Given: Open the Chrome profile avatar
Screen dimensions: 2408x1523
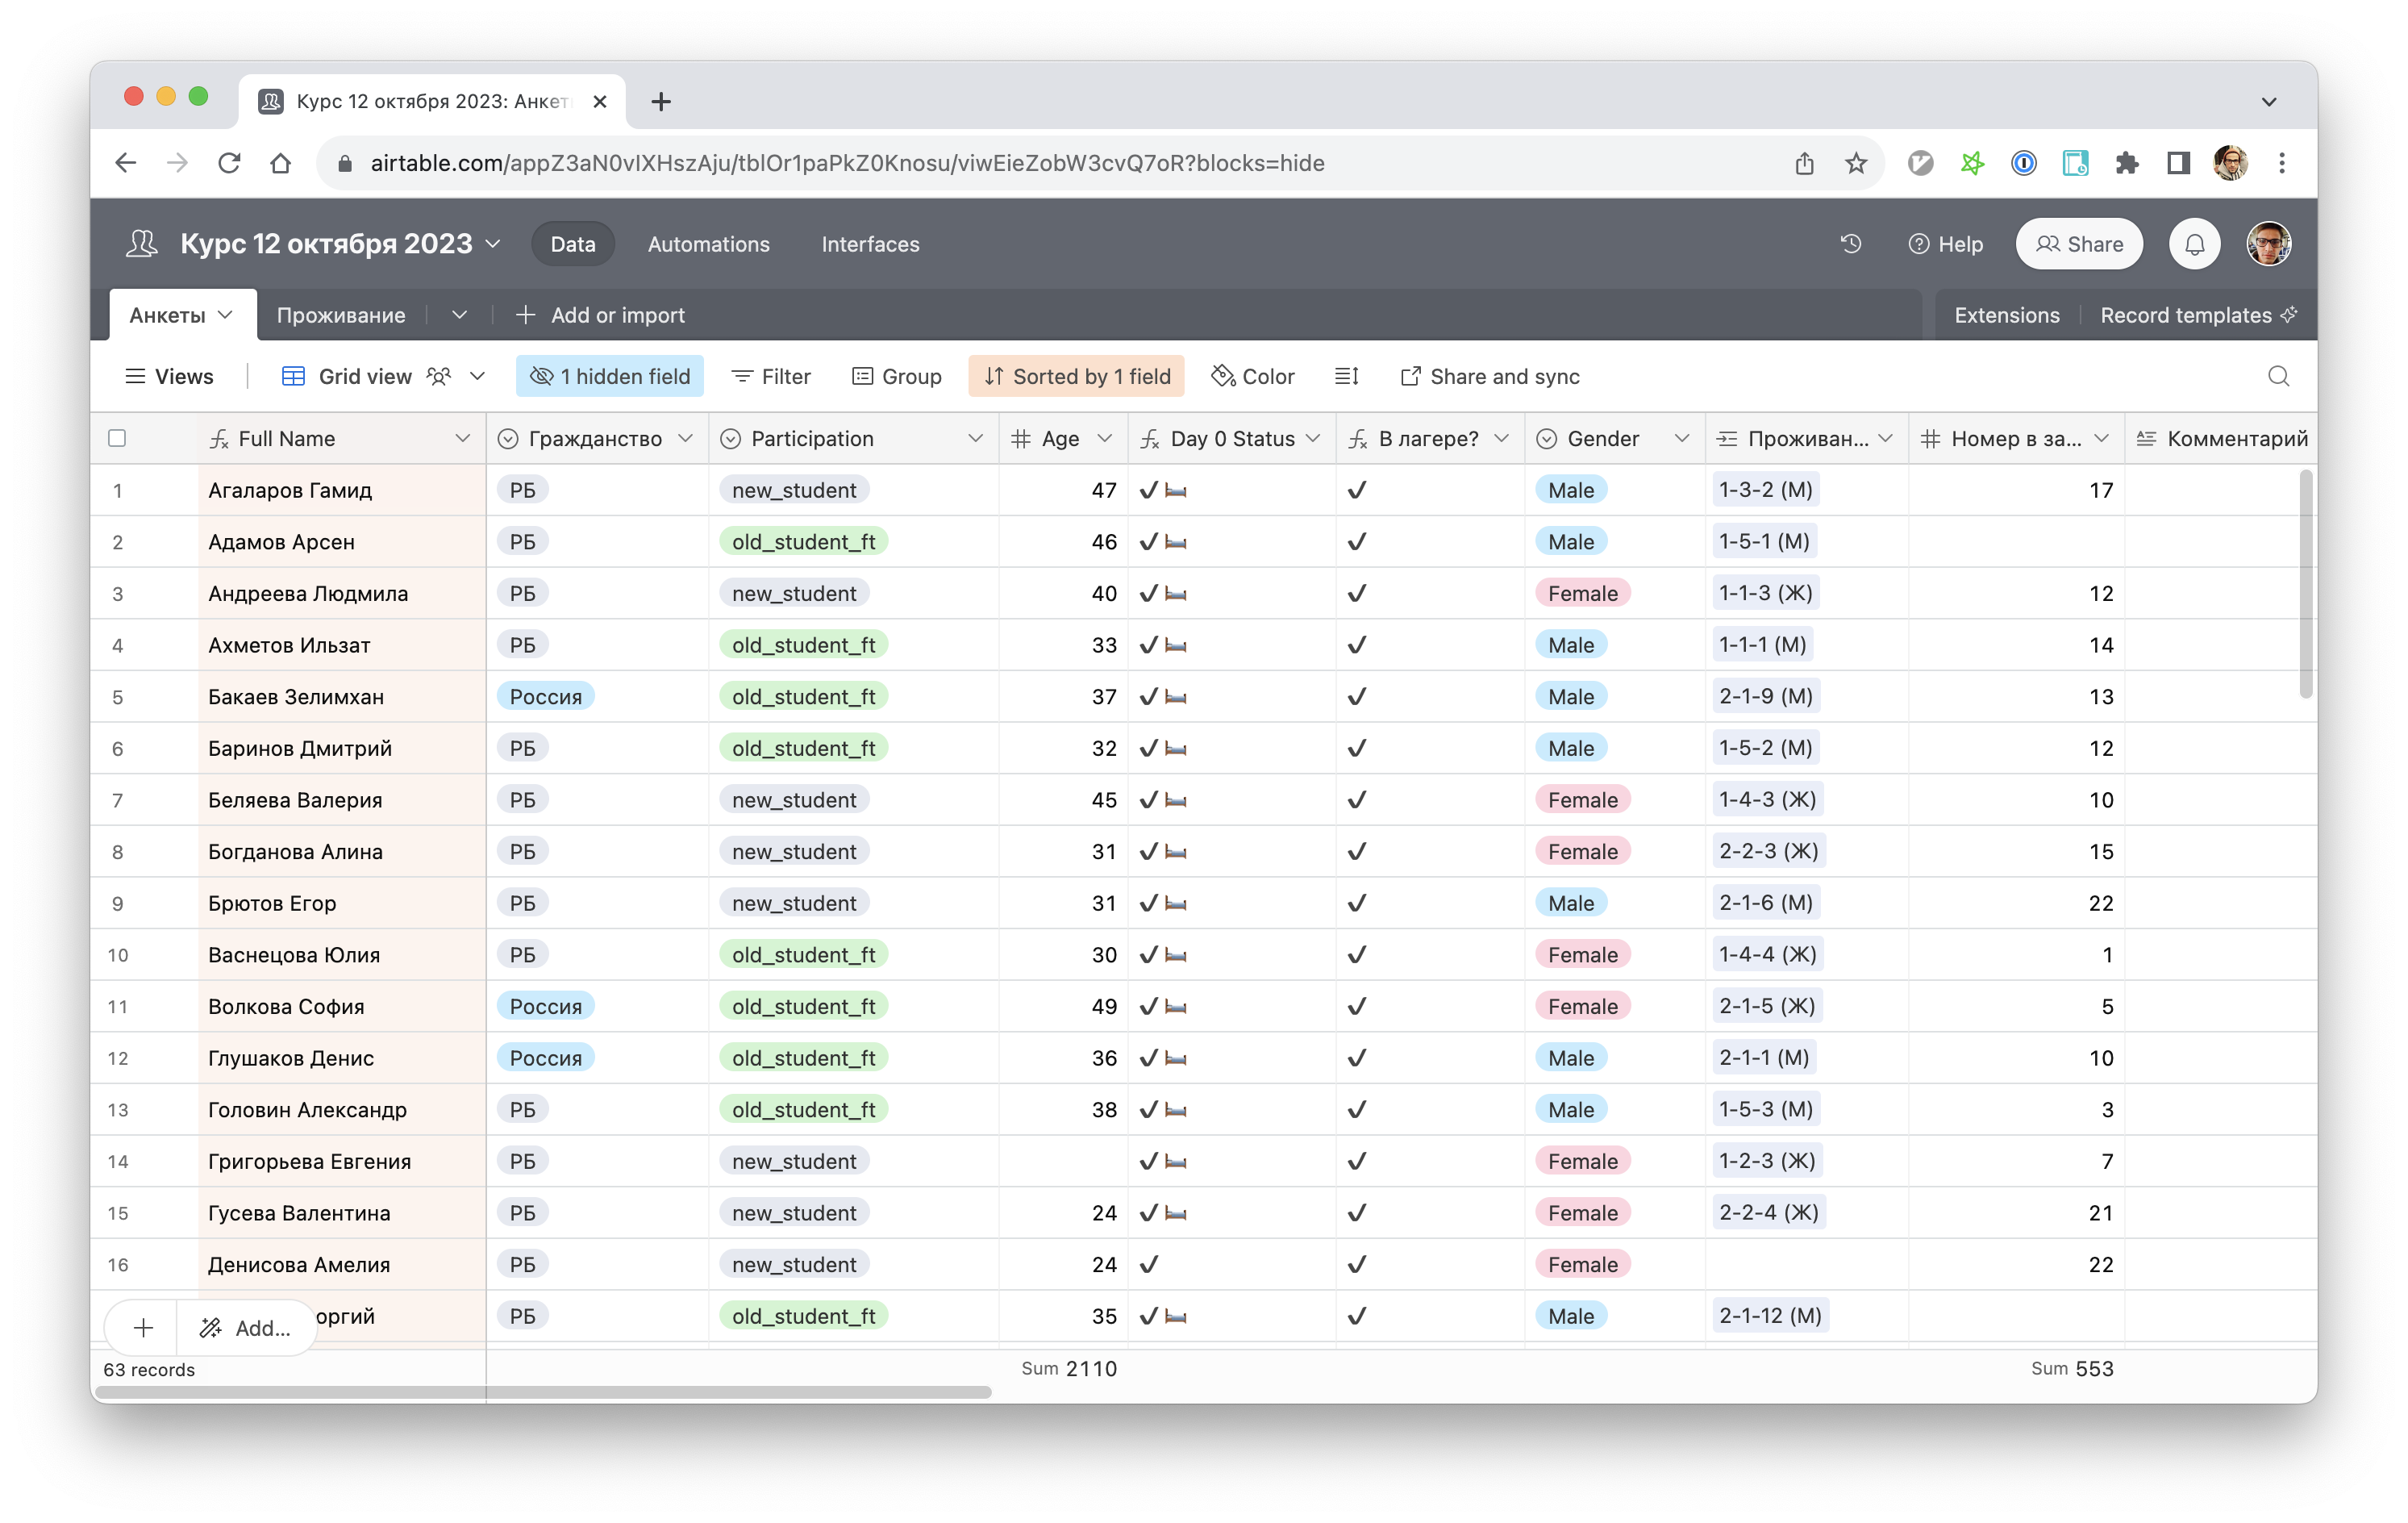Looking at the screenshot, I should [2231, 163].
